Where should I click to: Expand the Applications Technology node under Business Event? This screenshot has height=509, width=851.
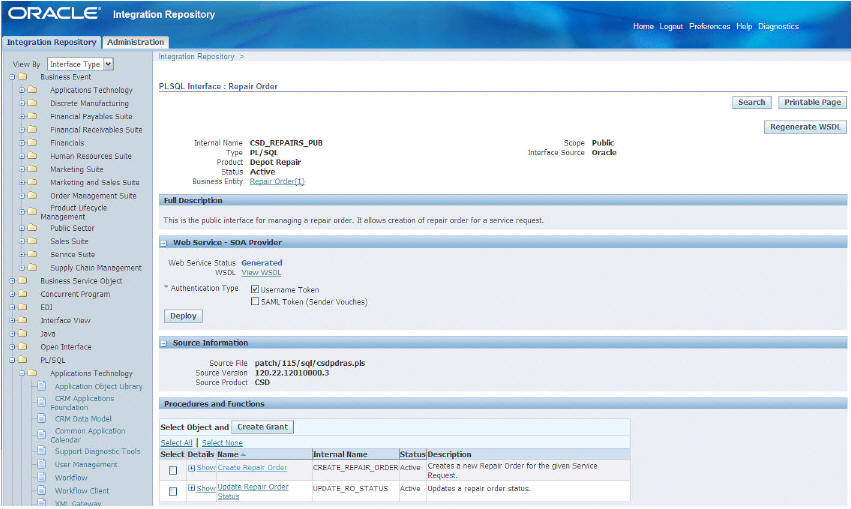22,90
